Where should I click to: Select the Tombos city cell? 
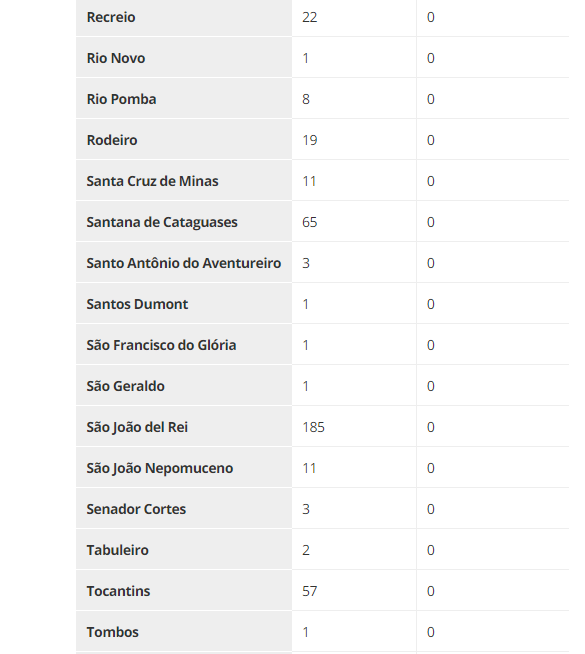pyautogui.click(x=184, y=632)
